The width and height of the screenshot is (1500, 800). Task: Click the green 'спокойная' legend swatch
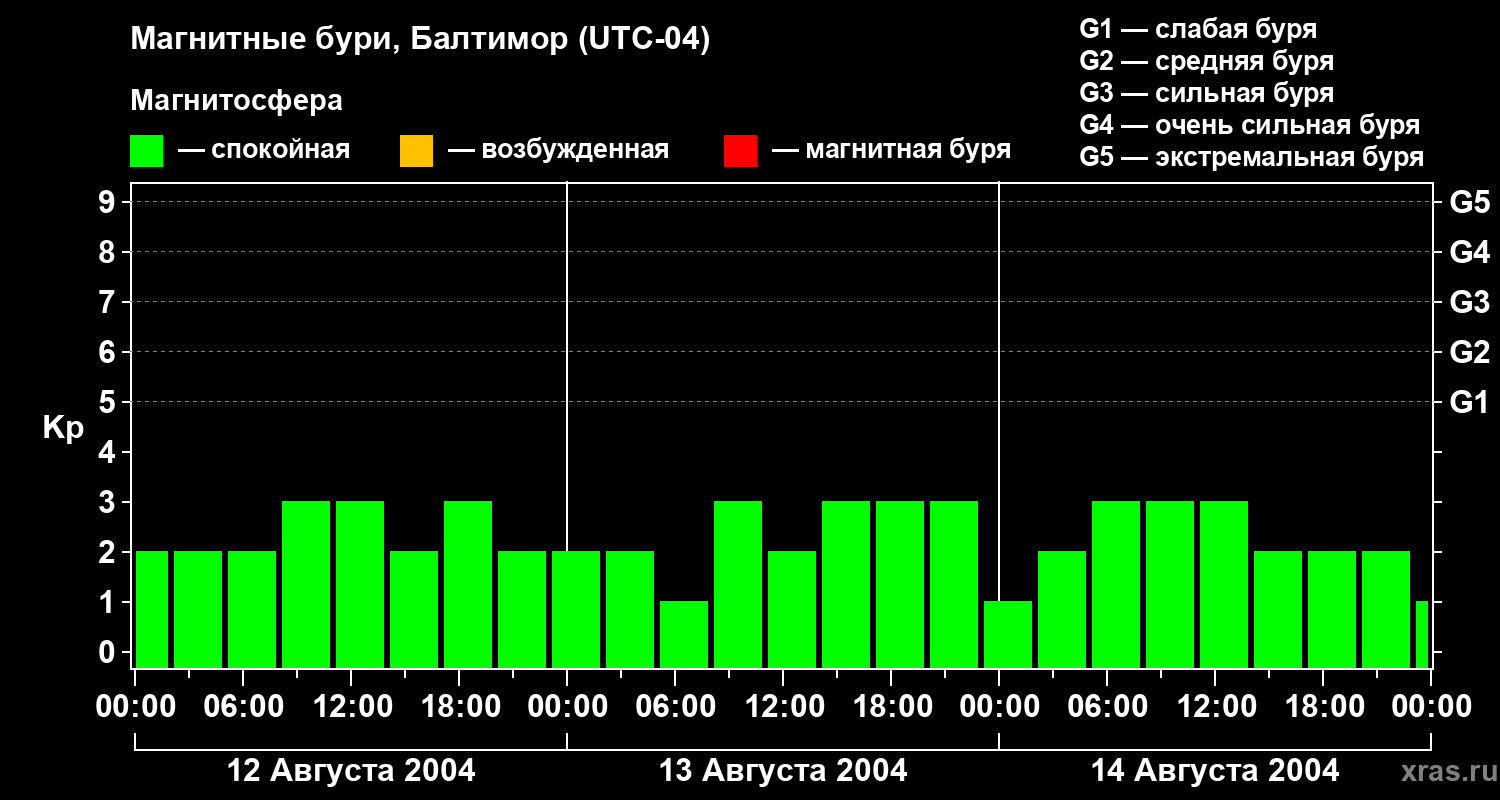pos(147,151)
